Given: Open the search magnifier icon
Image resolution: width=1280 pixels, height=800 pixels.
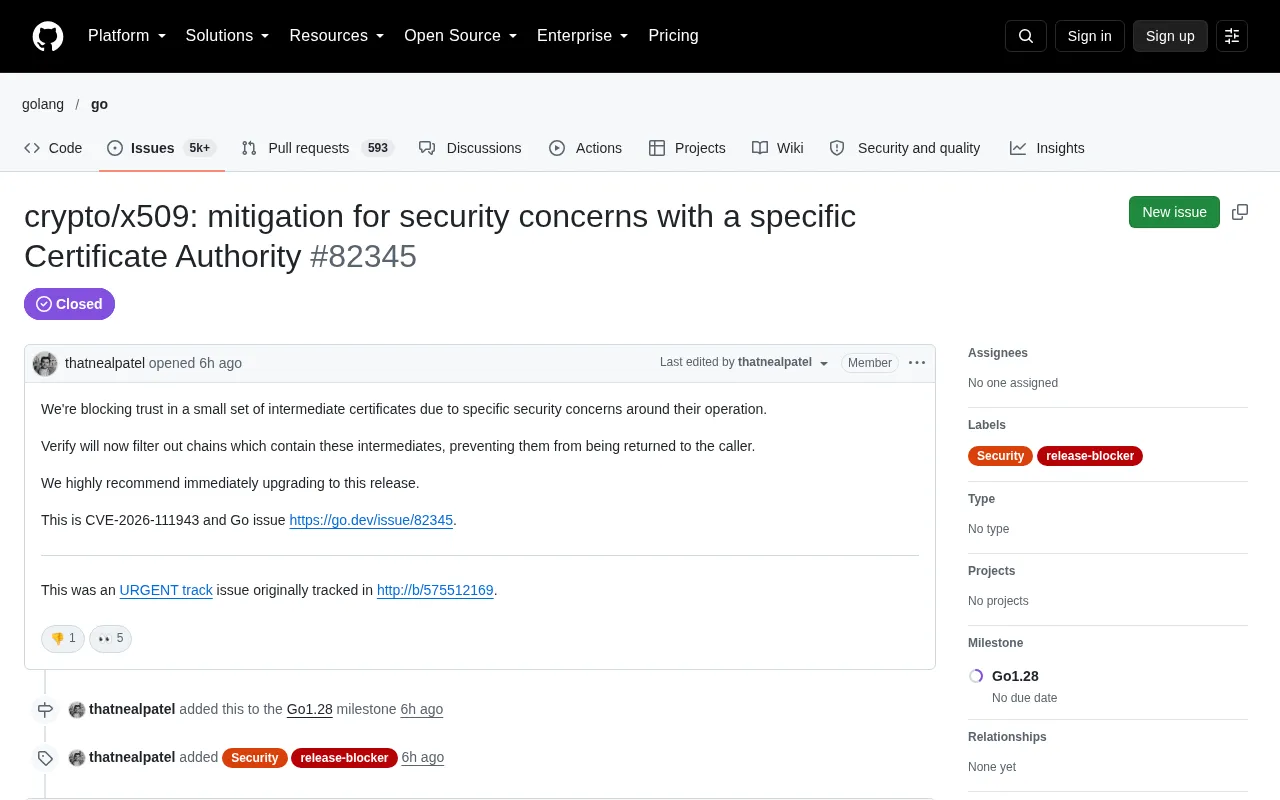Looking at the screenshot, I should point(1026,36).
